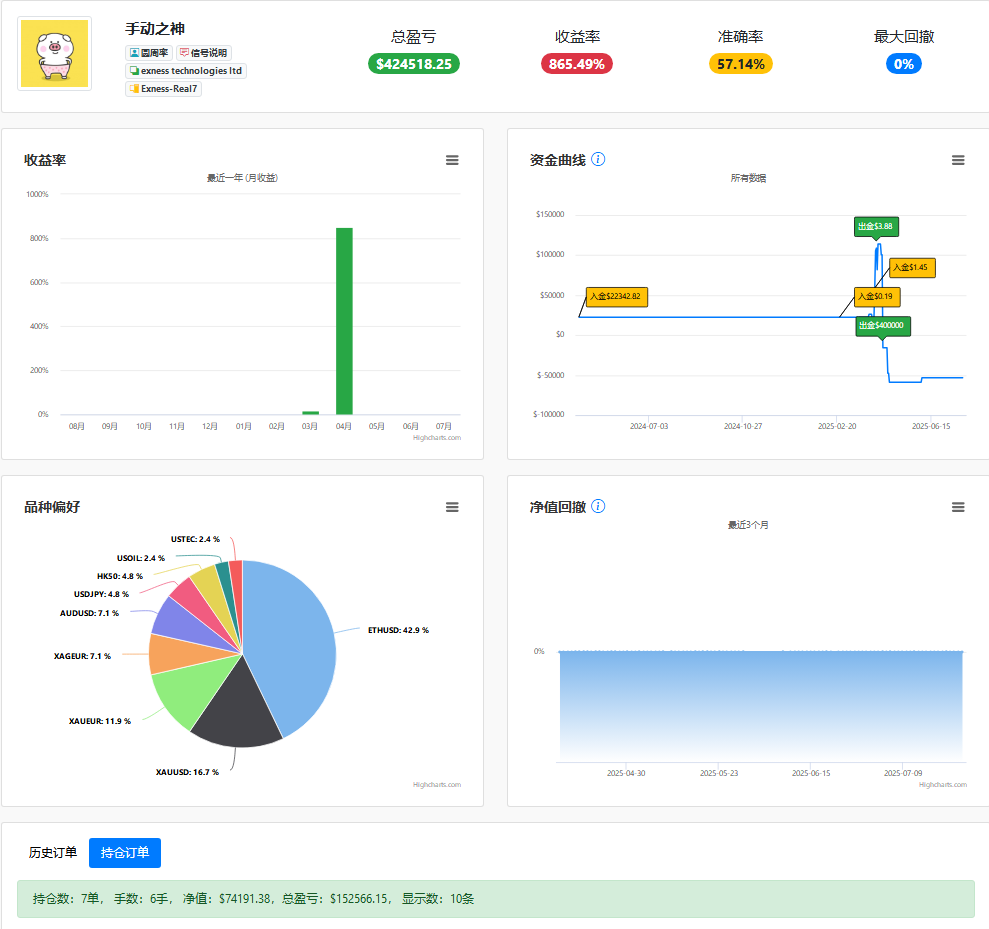Click the red 865.49% 收益率 badge

point(576,64)
